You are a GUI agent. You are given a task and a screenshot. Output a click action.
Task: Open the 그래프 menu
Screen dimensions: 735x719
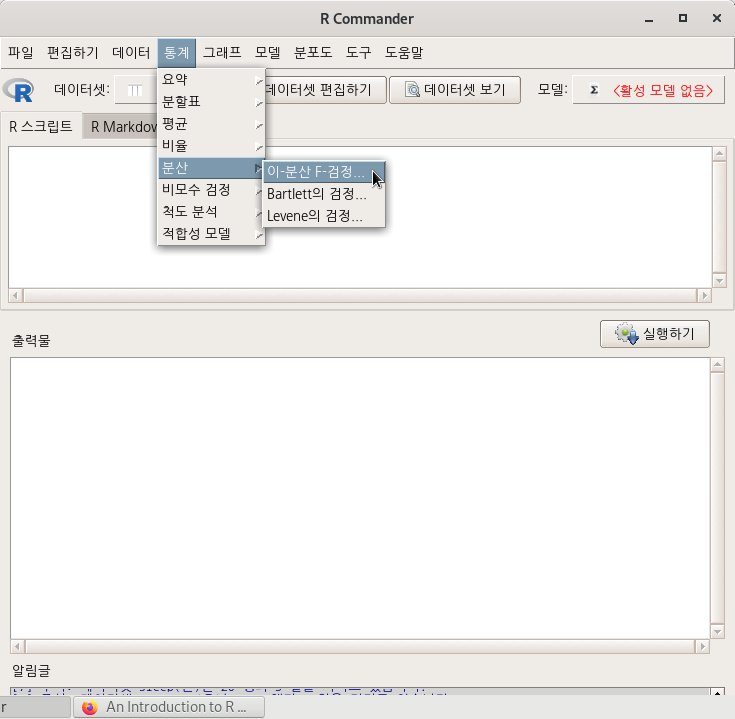pos(222,52)
